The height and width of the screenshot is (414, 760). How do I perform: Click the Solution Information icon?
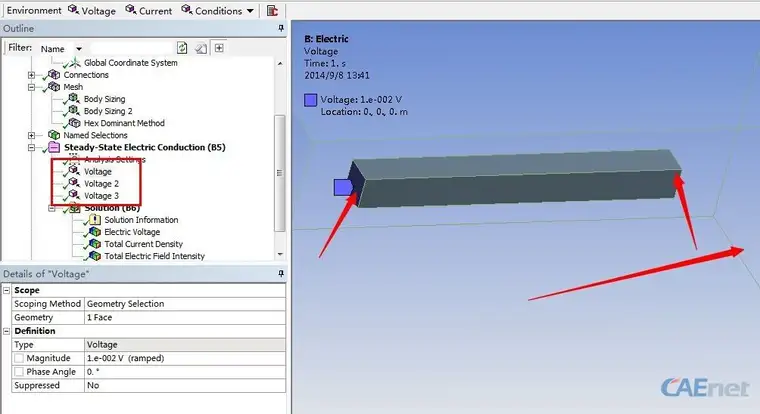(95, 220)
